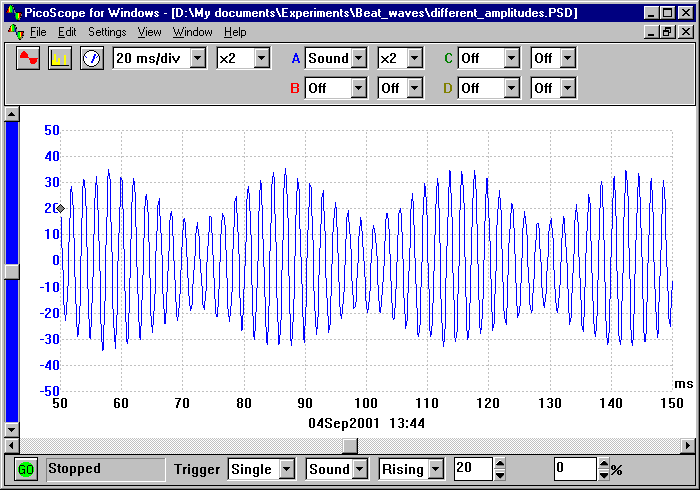Open the View menu
The image size is (700, 490).
point(150,32)
